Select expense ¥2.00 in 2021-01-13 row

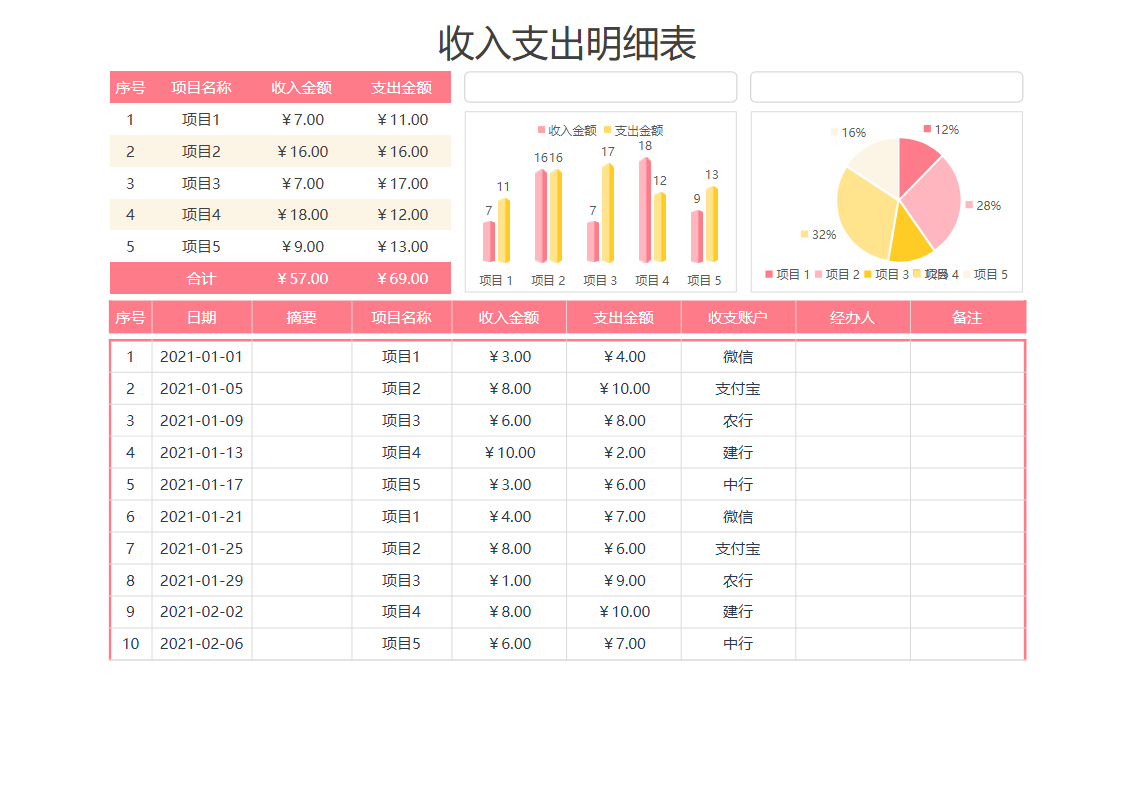pyautogui.click(x=624, y=453)
